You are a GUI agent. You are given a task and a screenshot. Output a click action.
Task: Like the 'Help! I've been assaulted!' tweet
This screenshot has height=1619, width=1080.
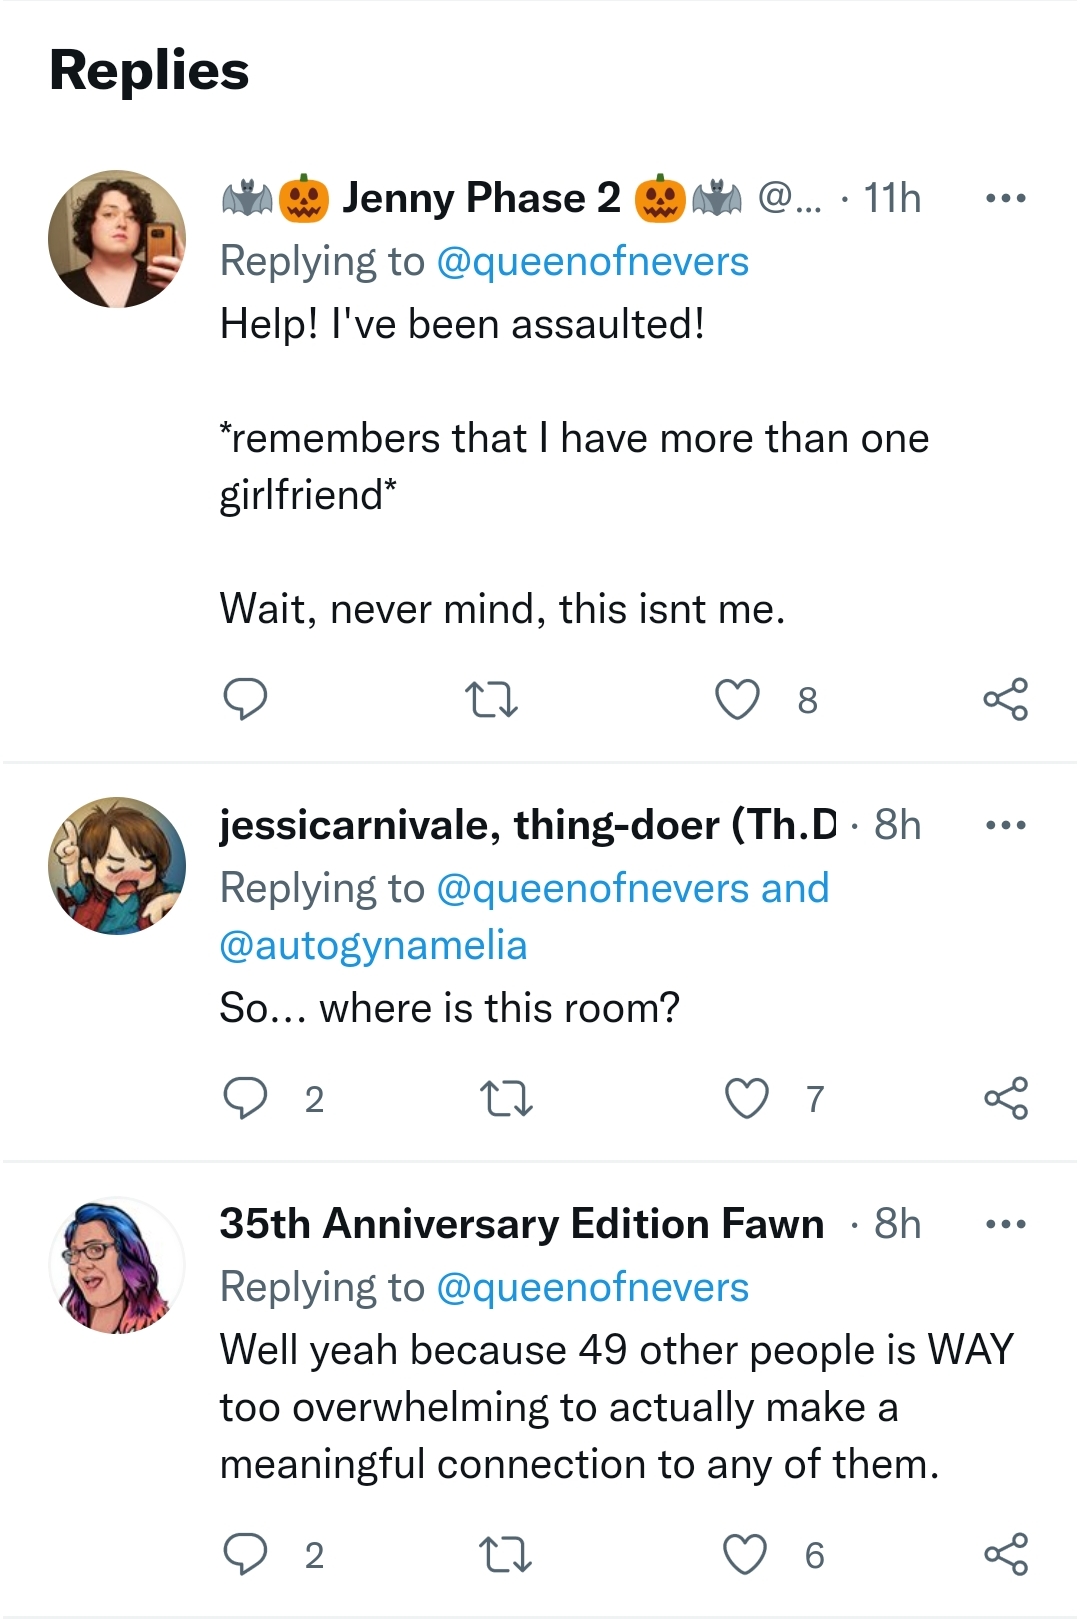tap(737, 699)
